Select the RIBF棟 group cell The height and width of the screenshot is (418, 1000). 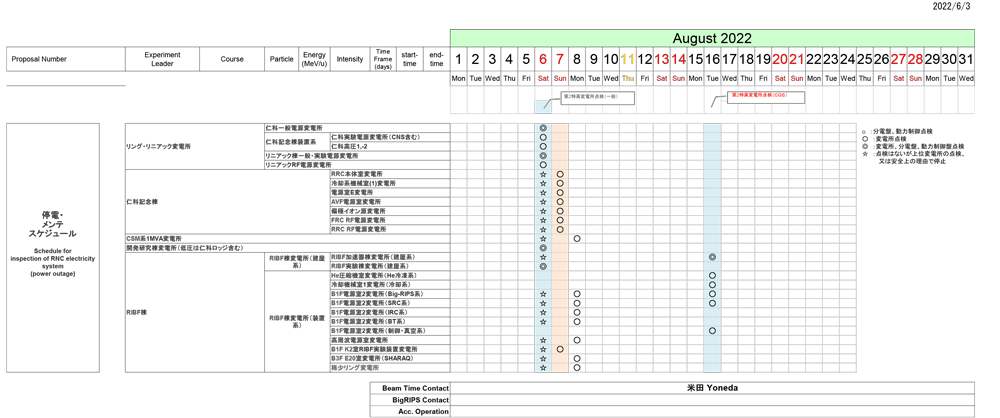tap(195, 313)
